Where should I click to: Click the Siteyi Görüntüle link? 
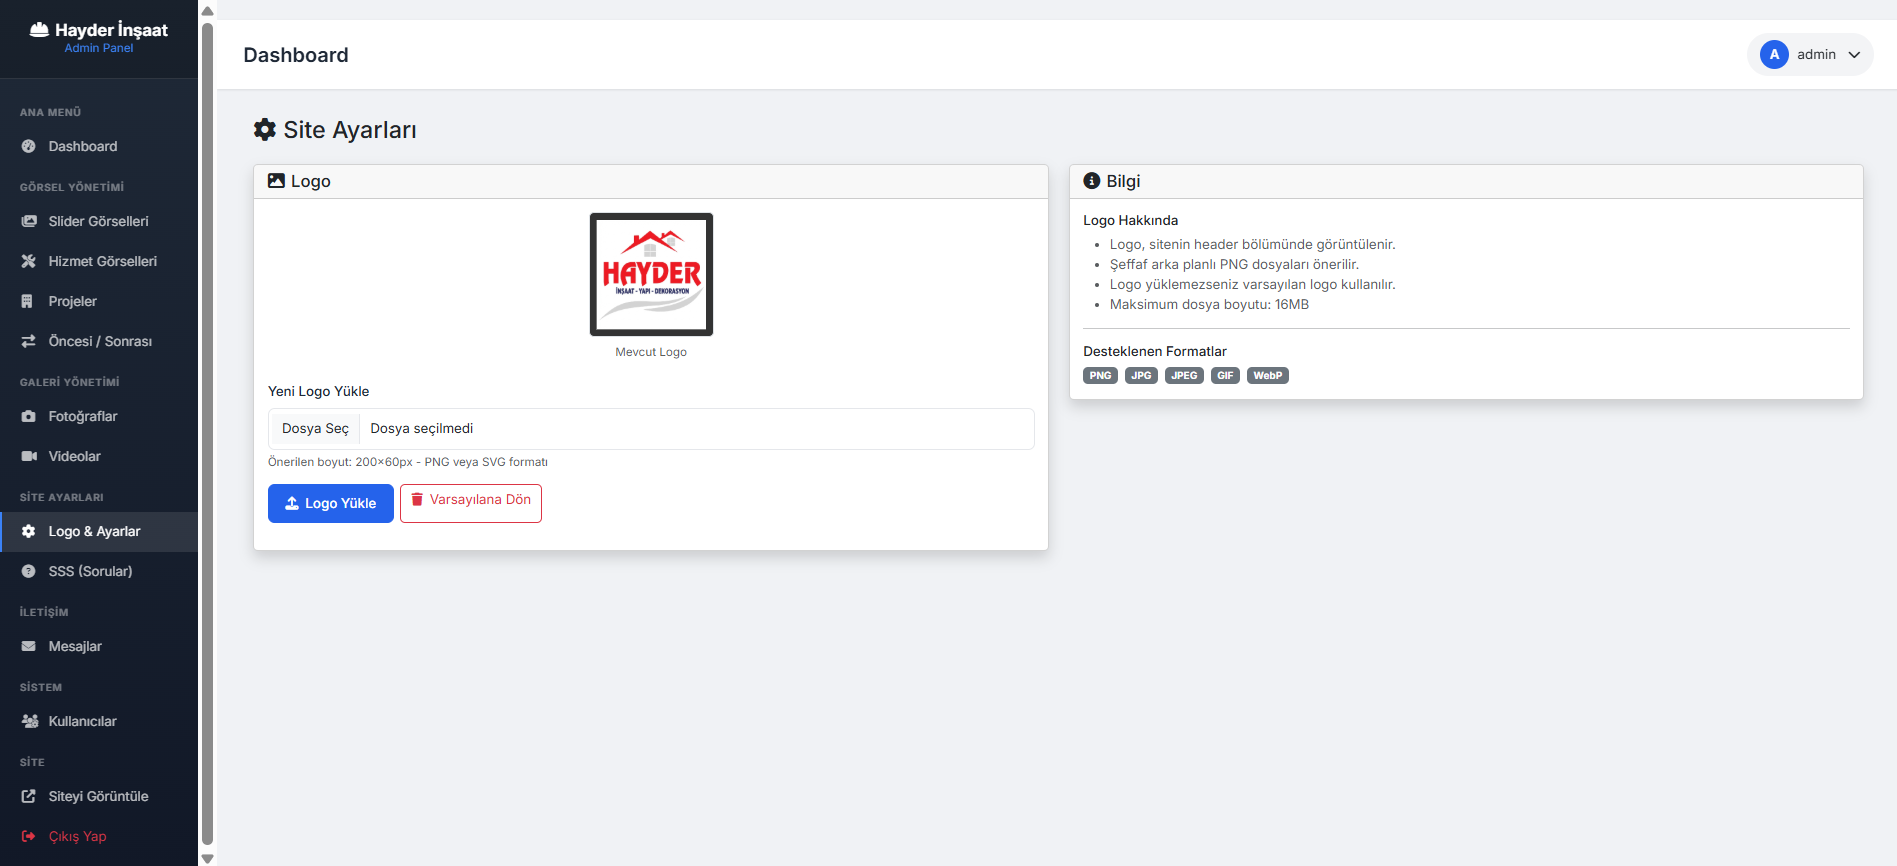pyautogui.click(x=99, y=796)
